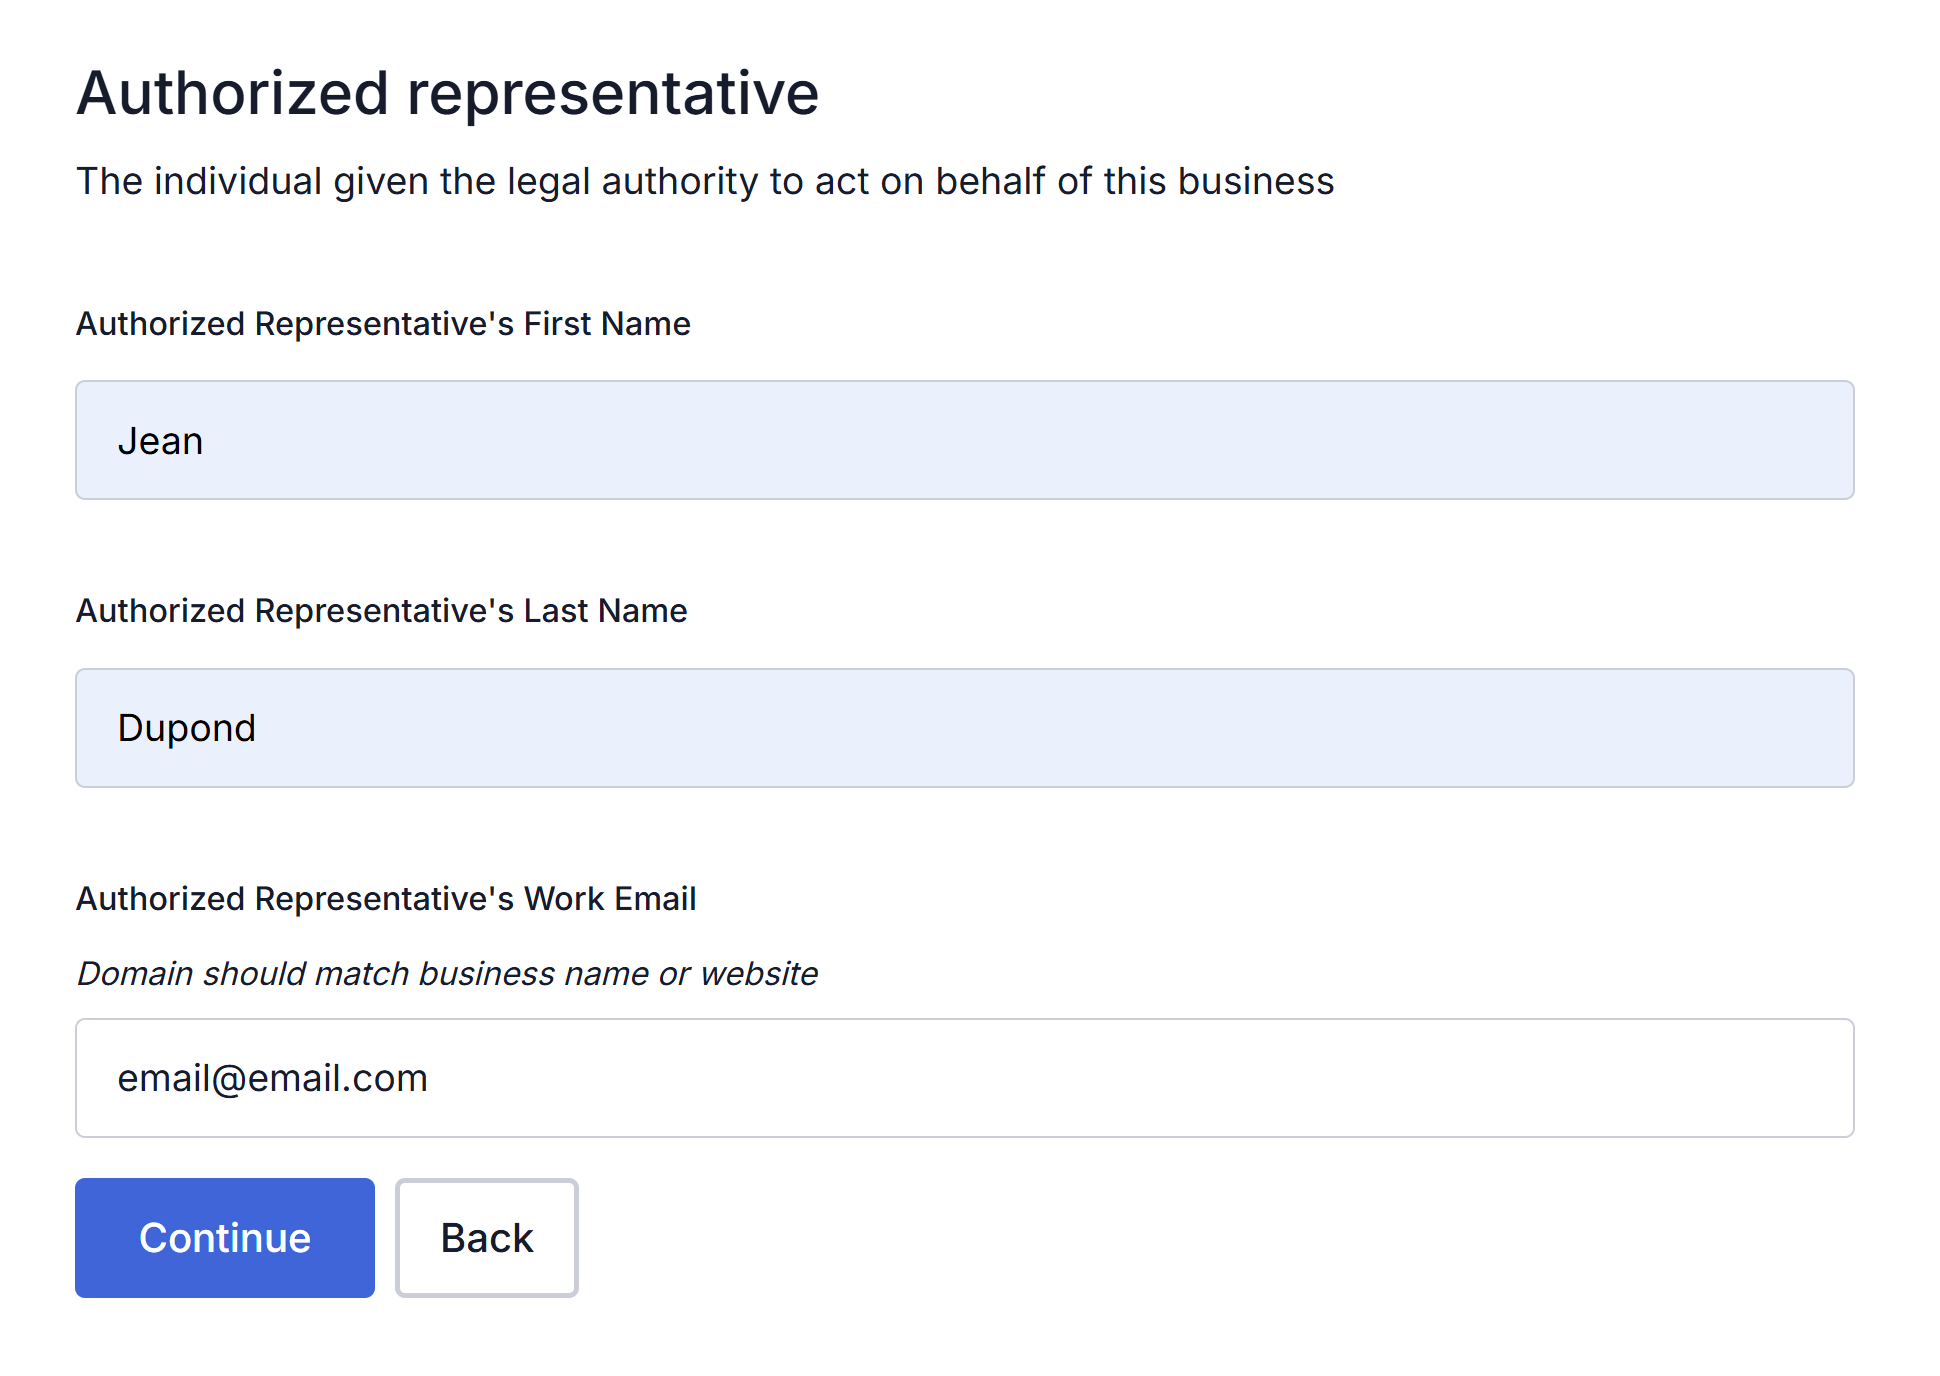This screenshot has height=1376, width=1940.
Task: Select the Work Email input field
Action: [965, 1078]
